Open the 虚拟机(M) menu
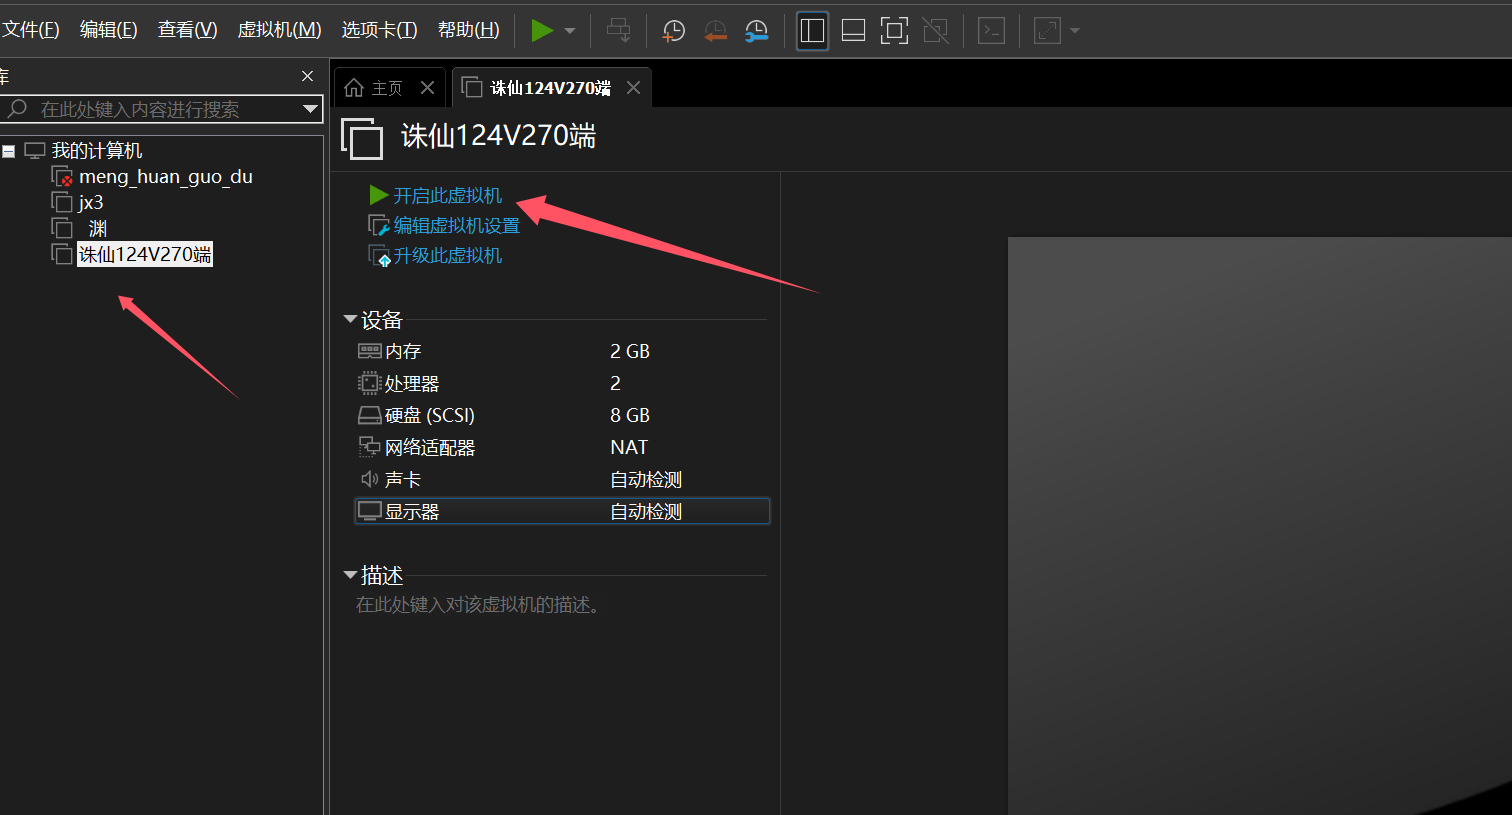1512x815 pixels. click(x=279, y=30)
